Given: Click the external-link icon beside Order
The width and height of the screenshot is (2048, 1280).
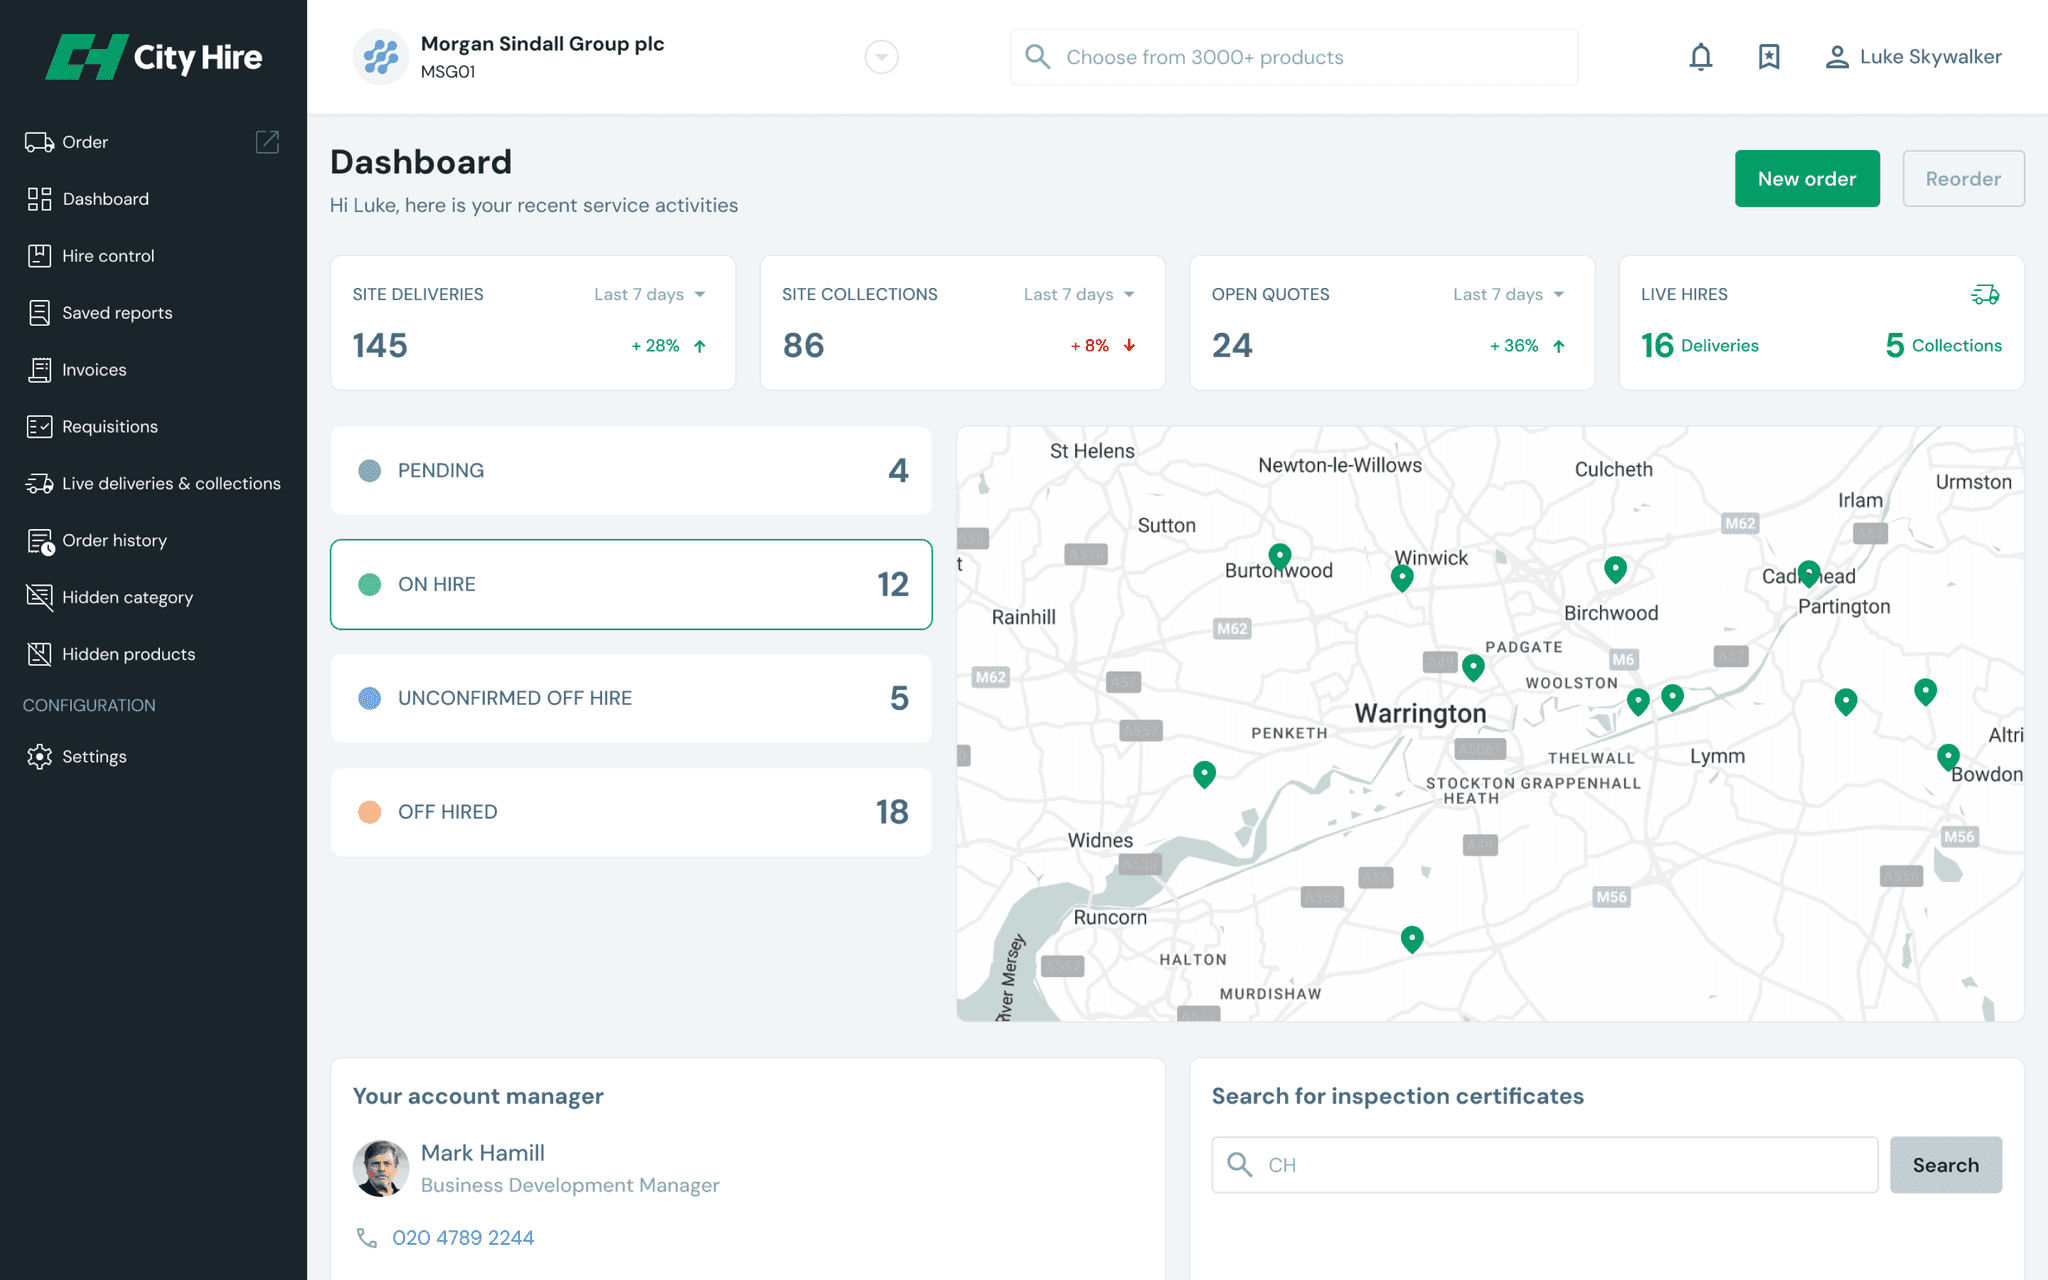Looking at the screenshot, I should (267, 142).
